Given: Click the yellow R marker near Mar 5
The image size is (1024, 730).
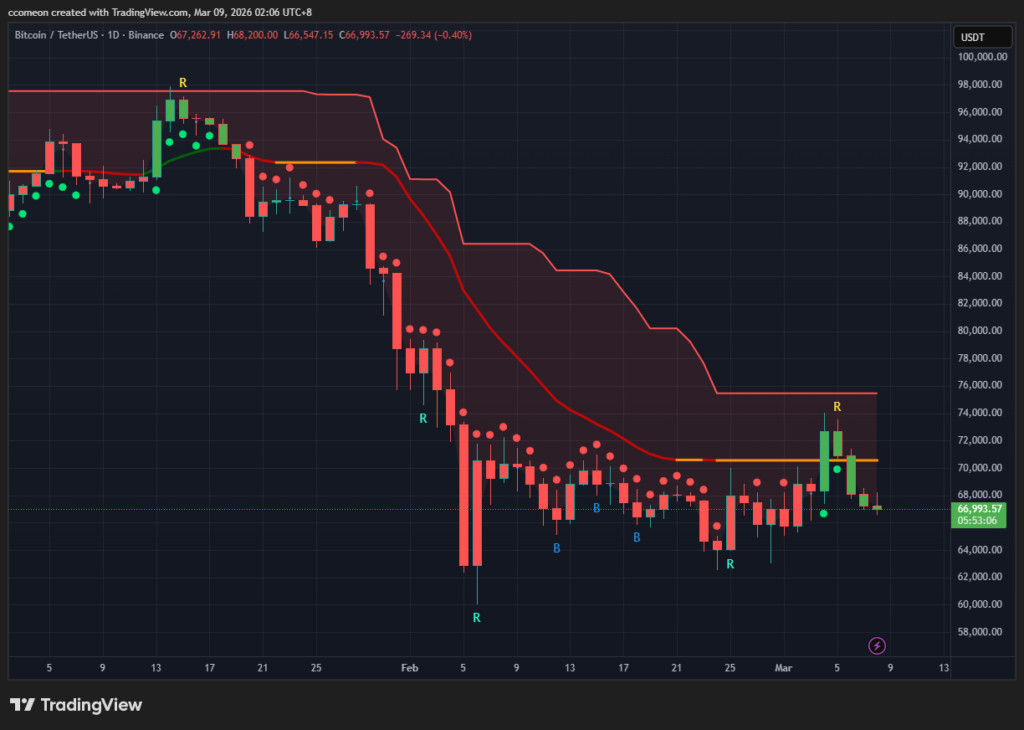Looking at the screenshot, I should pyautogui.click(x=837, y=407).
